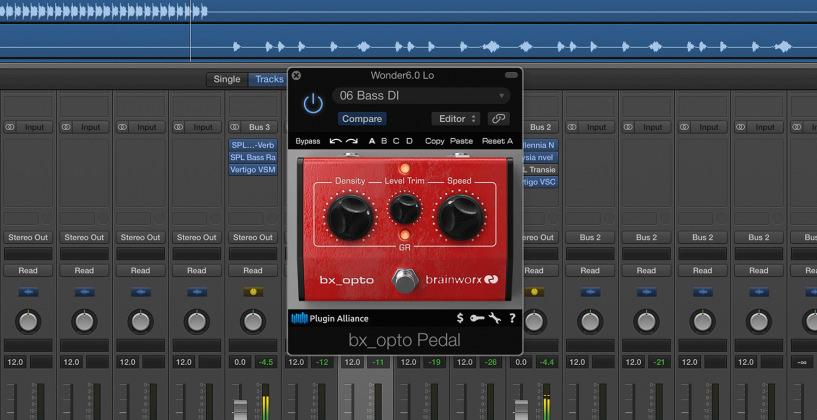Open the Stereo Out slot on the Bus 3 strip
This screenshot has width=817, height=420.
pyautogui.click(x=253, y=237)
